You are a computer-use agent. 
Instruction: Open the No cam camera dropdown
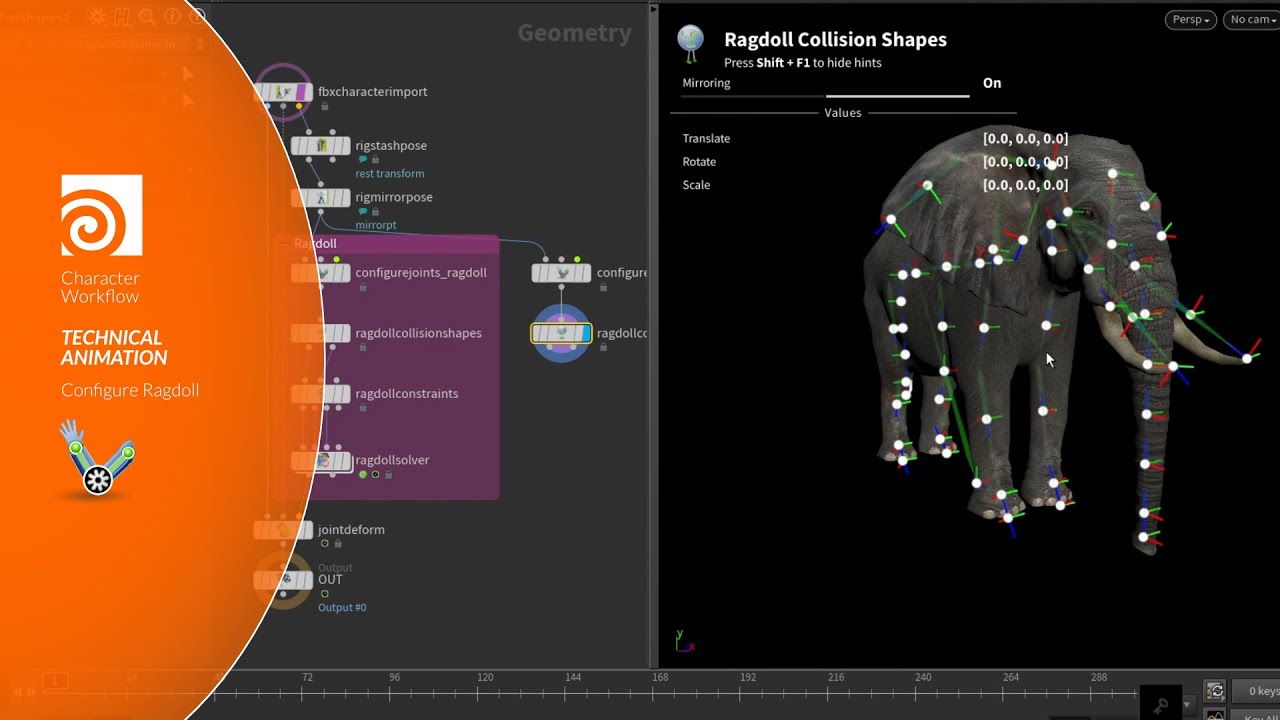click(x=1251, y=19)
